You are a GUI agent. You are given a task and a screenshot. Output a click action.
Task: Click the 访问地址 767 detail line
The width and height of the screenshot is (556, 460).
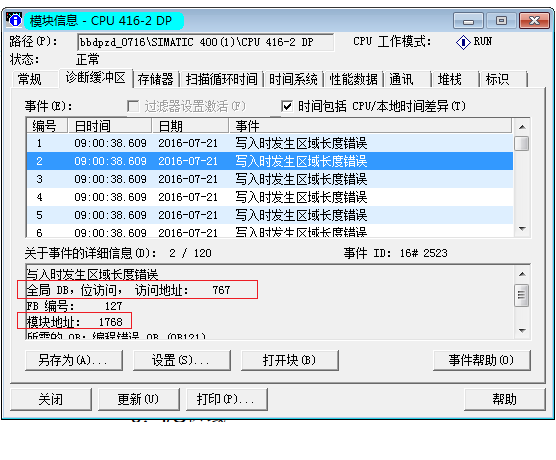point(129,290)
